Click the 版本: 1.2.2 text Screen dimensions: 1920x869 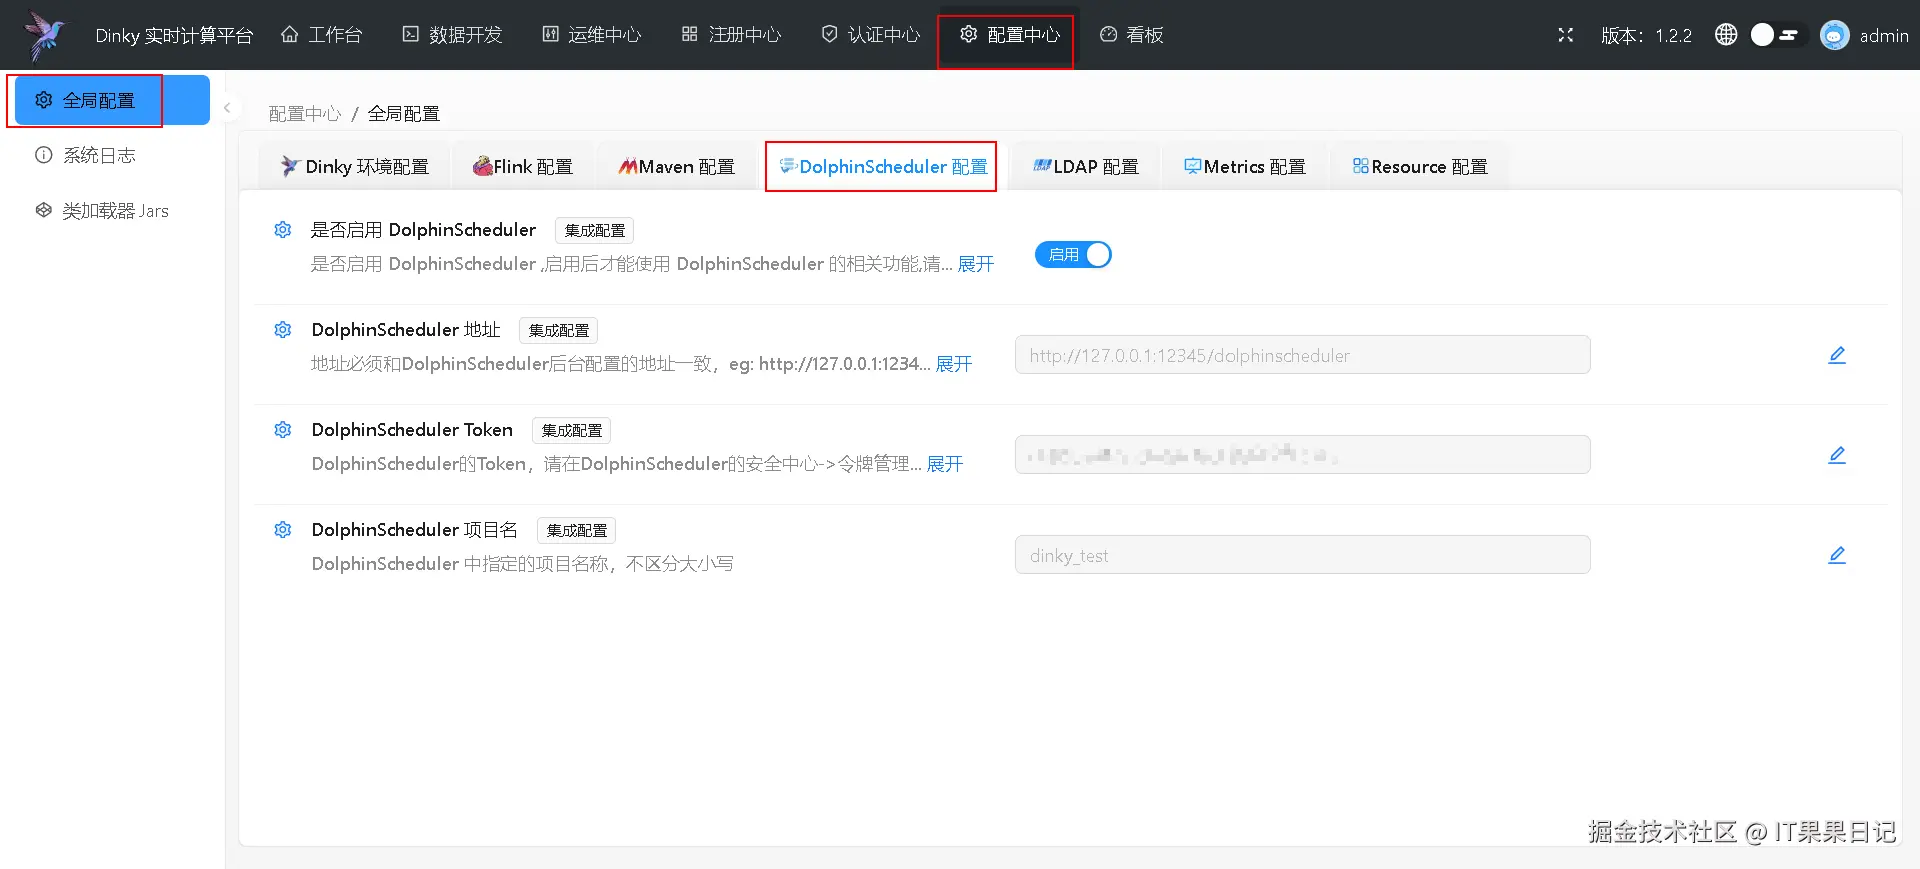click(x=1646, y=36)
